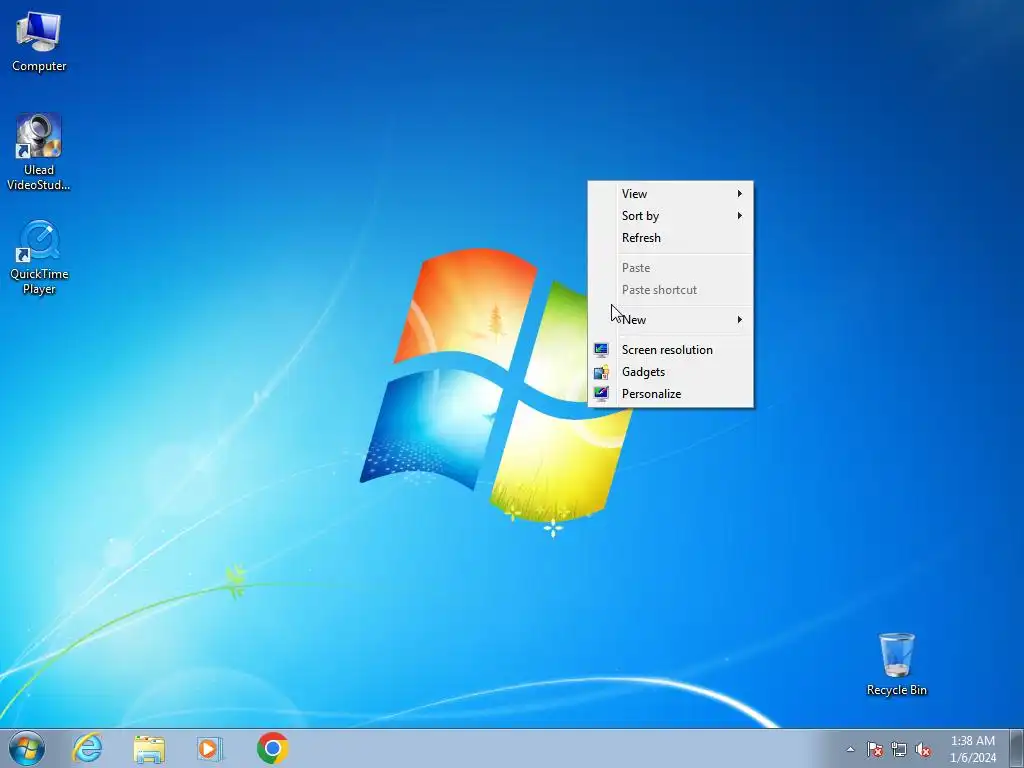The image size is (1024, 768).
Task: Show hidden icons arrow in system tray
Action: [850, 749]
